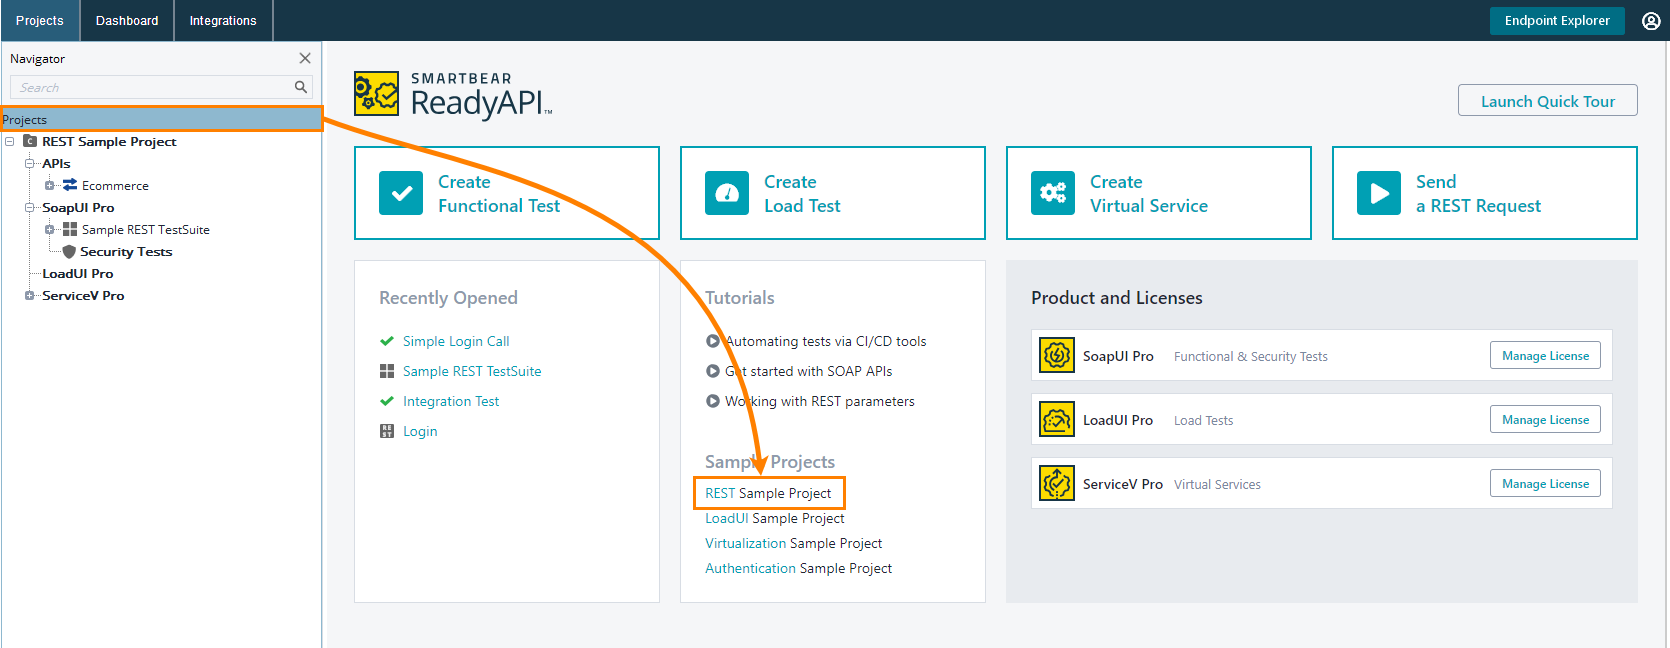Click the SoapUI Pro product icon in licenses
Image resolution: width=1670 pixels, height=648 pixels.
1057,355
